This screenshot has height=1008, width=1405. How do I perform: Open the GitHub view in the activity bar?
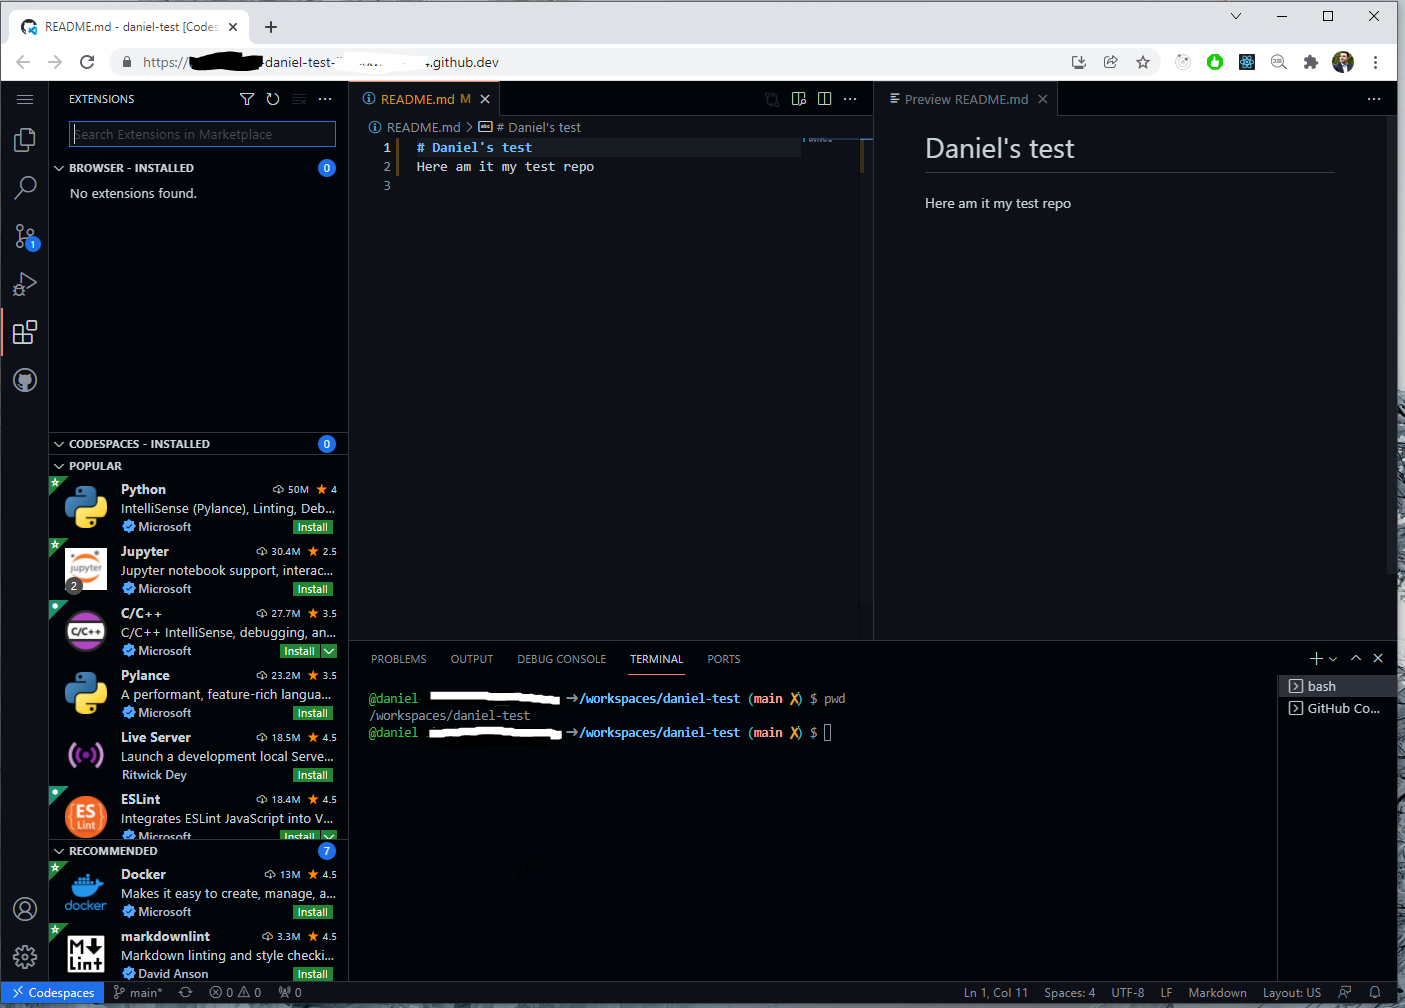click(x=24, y=380)
